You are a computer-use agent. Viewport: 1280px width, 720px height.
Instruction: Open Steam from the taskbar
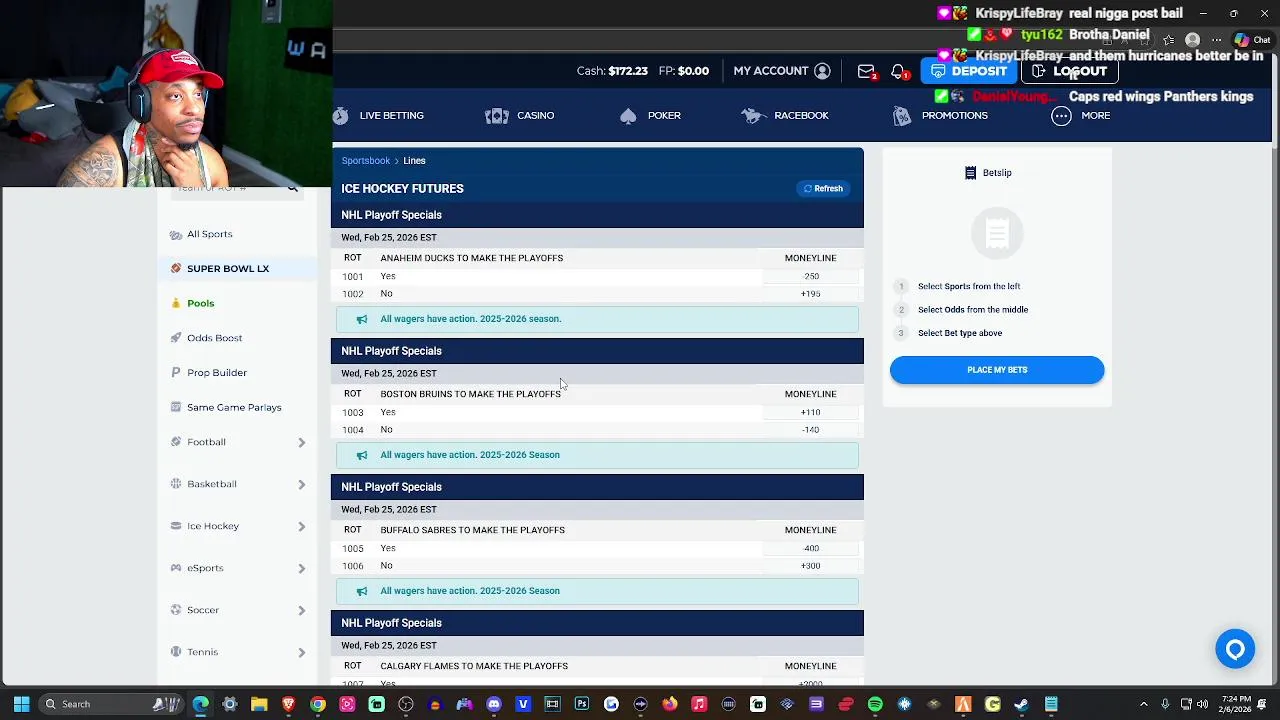click(1021, 704)
